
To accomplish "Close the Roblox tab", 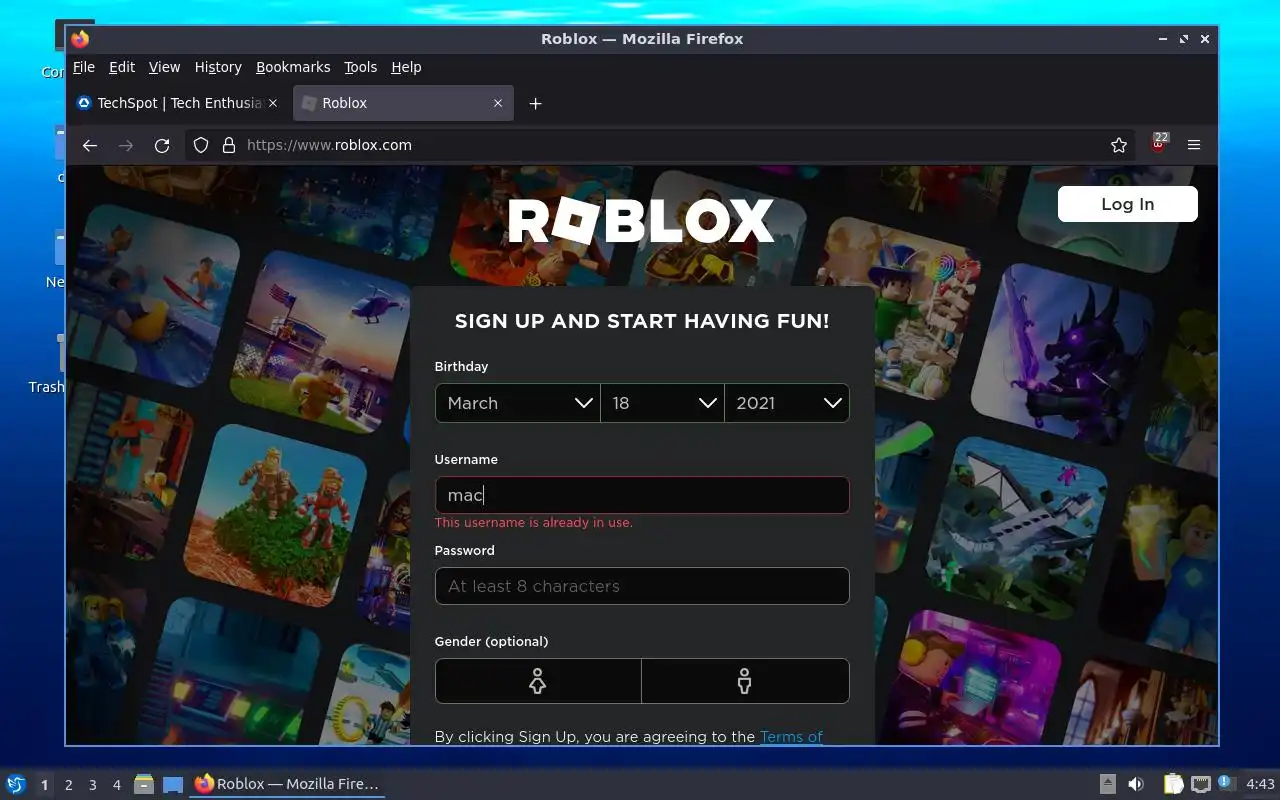I will [x=498, y=103].
